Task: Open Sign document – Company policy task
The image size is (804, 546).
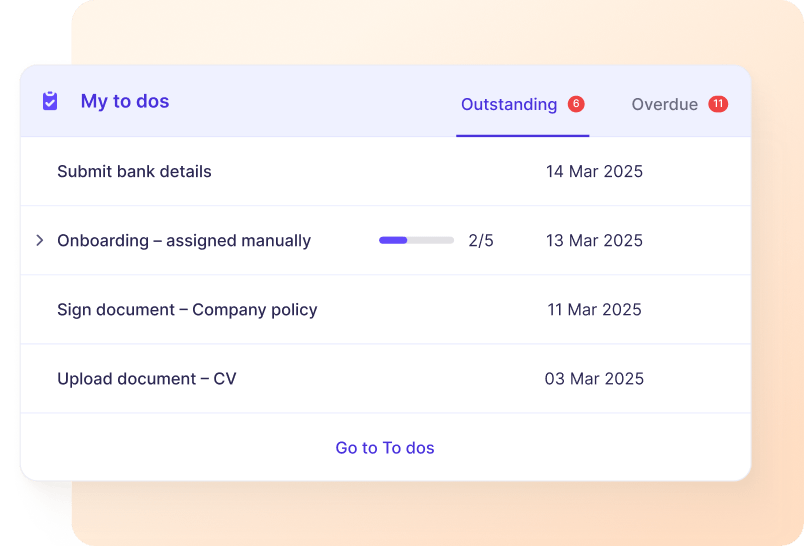Action: (x=187, y=310)
